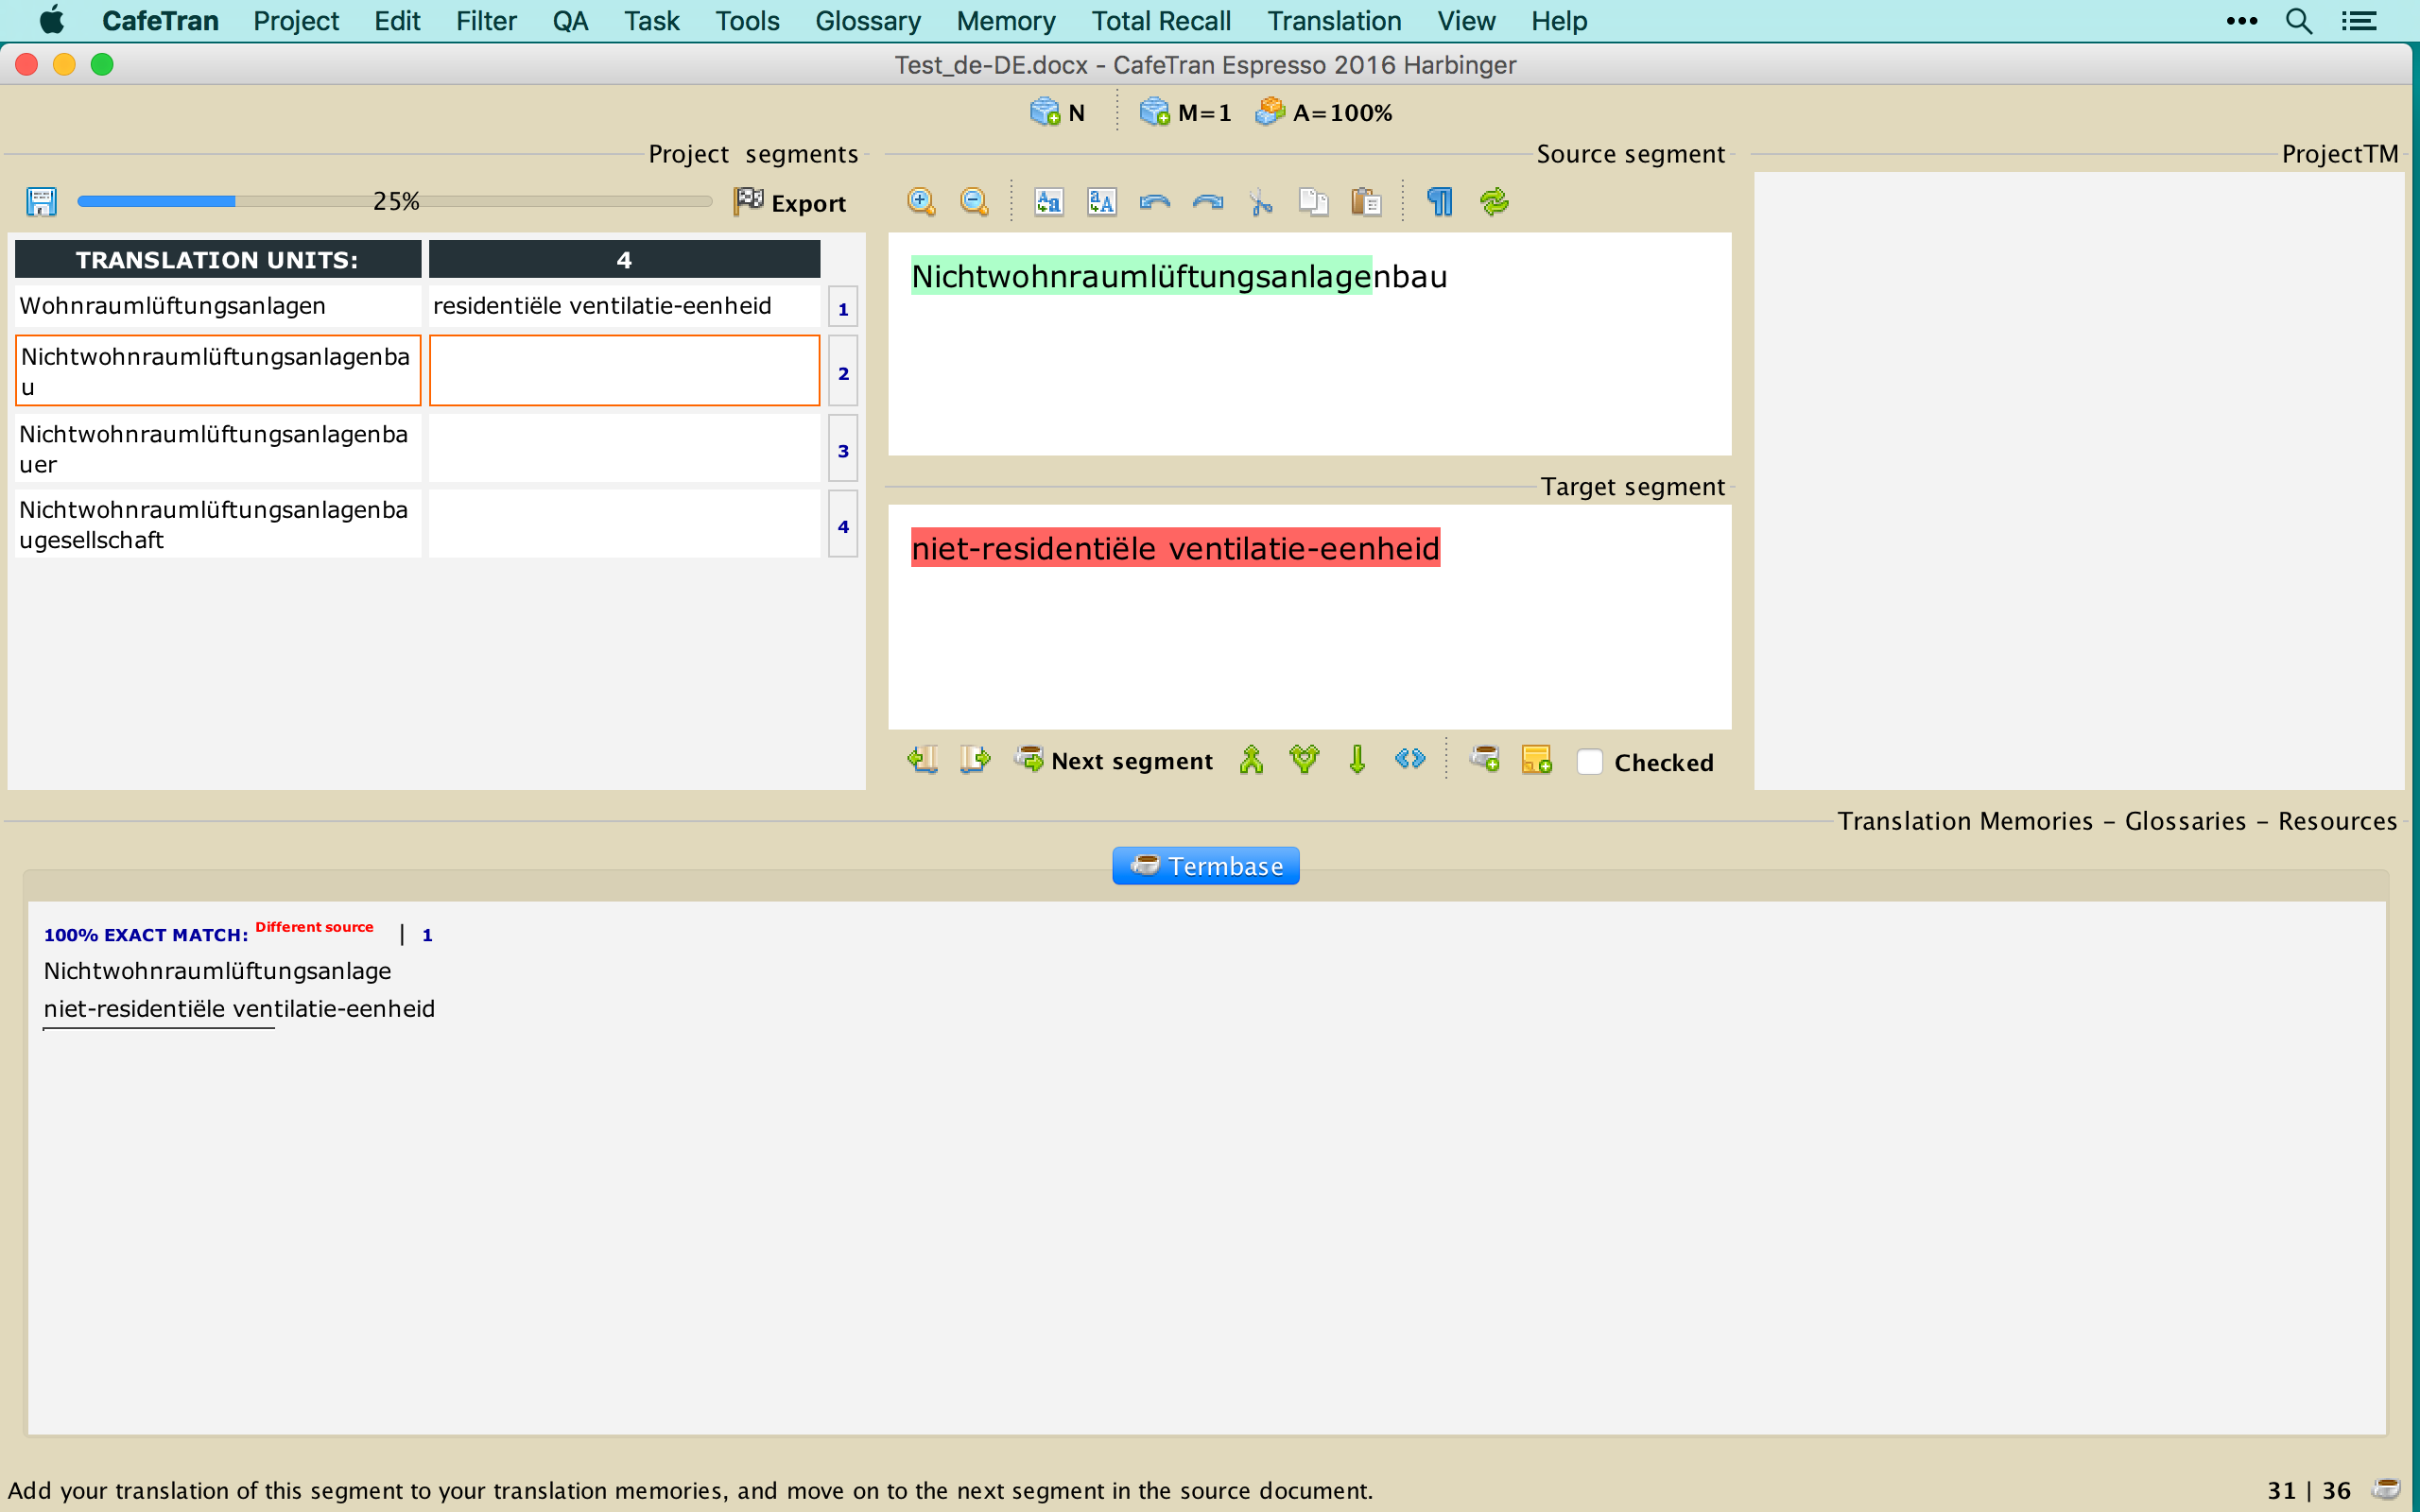
Task: Click the Export button
Action: [790, 203]
